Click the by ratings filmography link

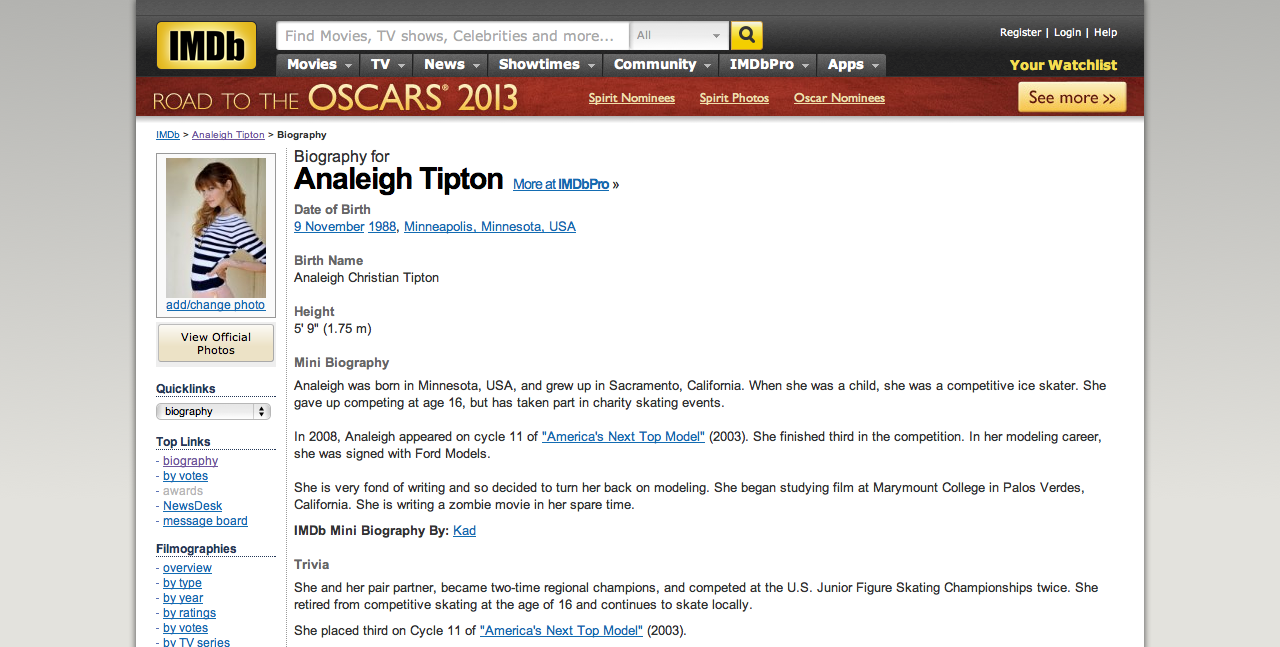click(189, 613)
